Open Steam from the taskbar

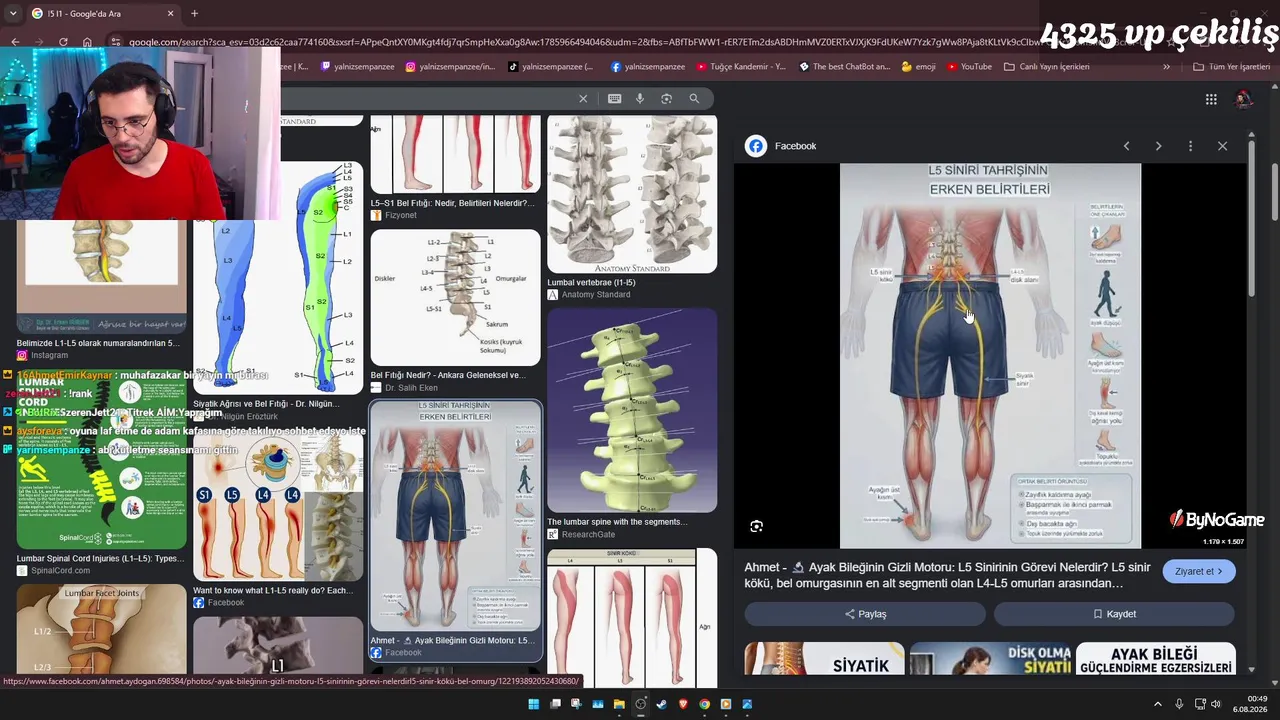[x=662, y=704]
